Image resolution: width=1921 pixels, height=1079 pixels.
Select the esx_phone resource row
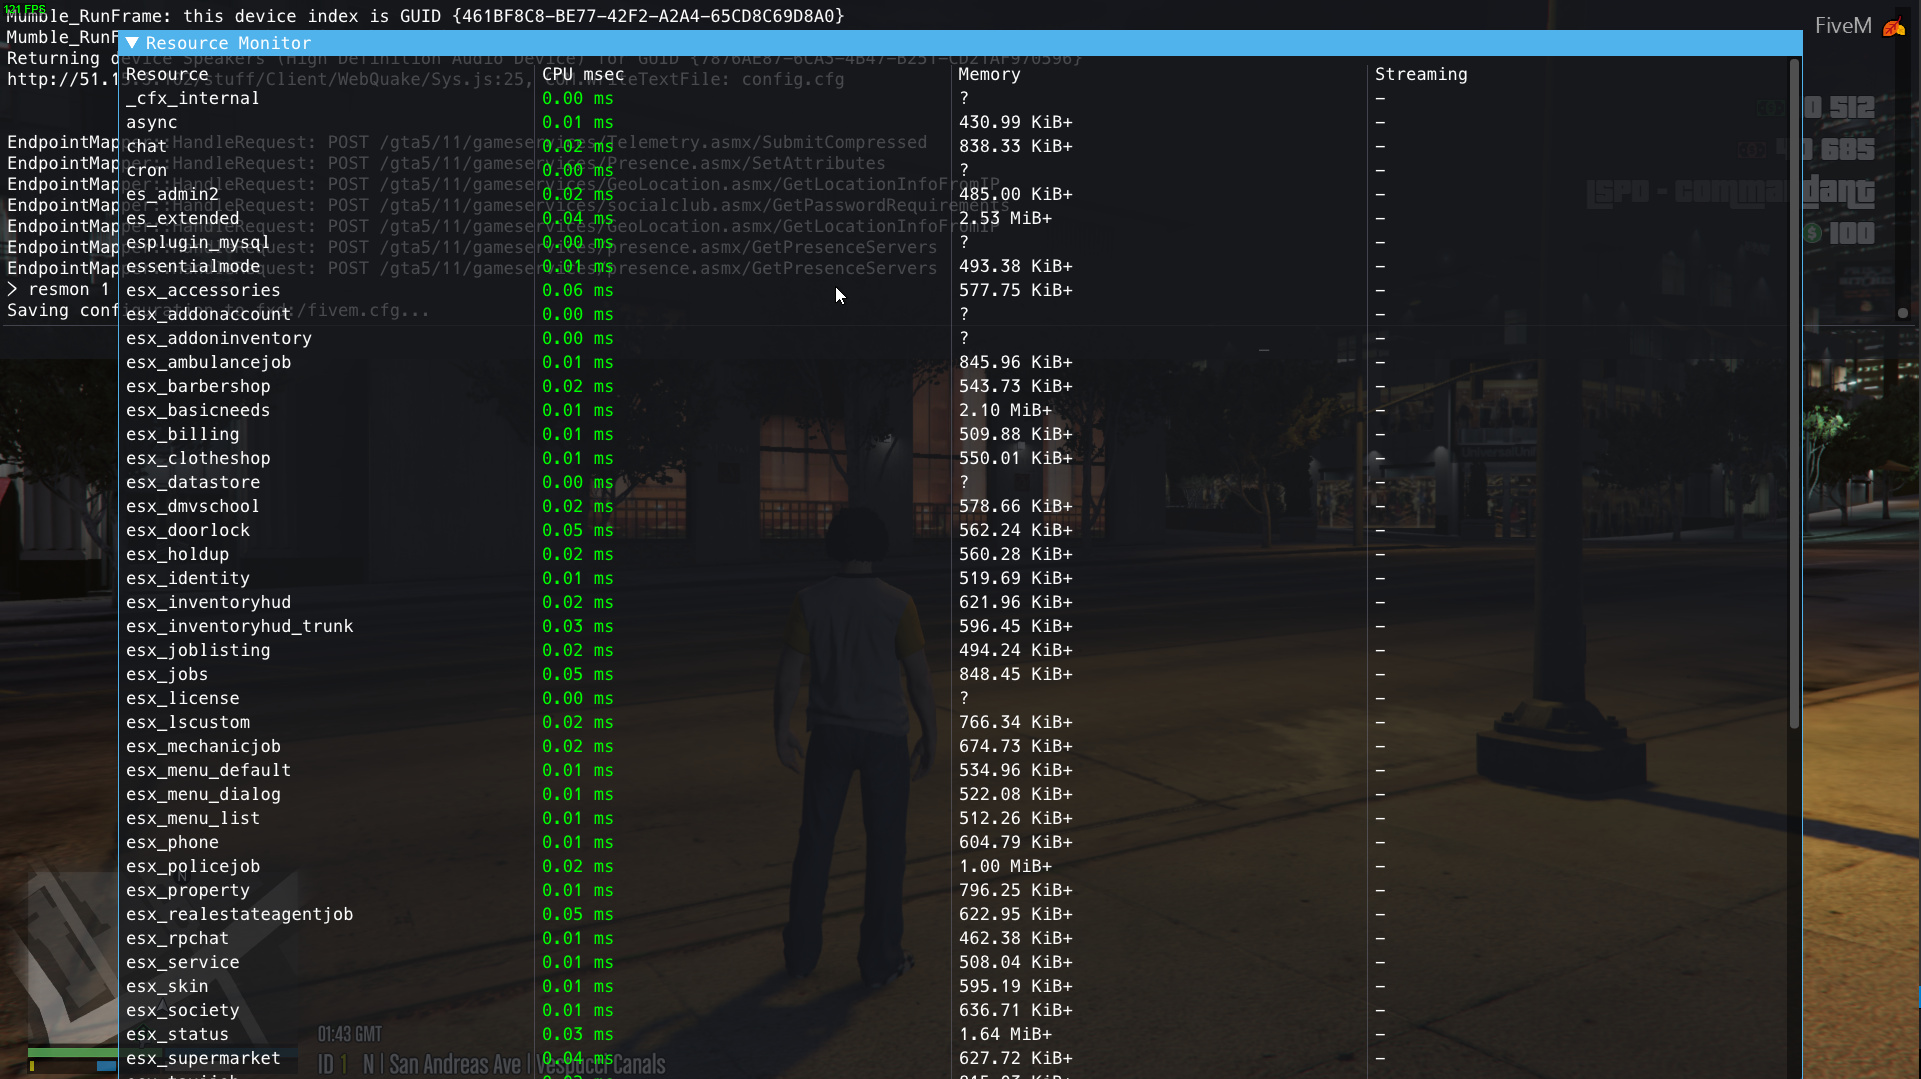(x=955, y=842)
